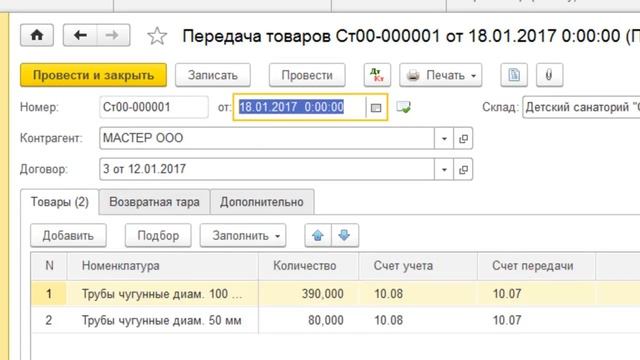
Task: Click quantity cell 390,000
Action: (x=309, y=294)
